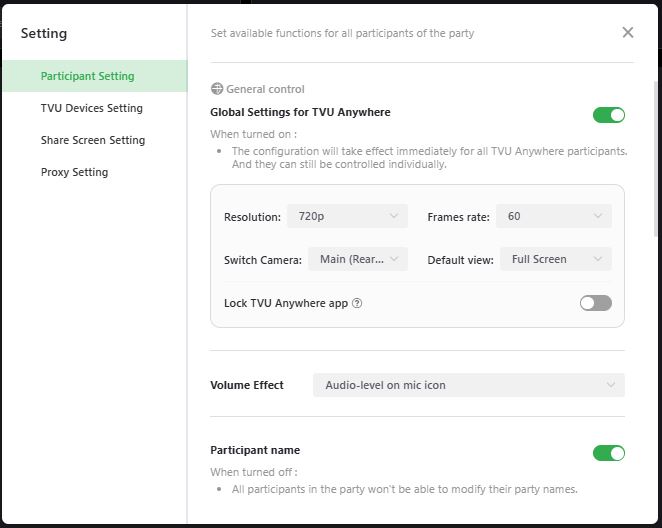Open the Switch Camera dropdown
Screen dimensions: 662x528
358,259
